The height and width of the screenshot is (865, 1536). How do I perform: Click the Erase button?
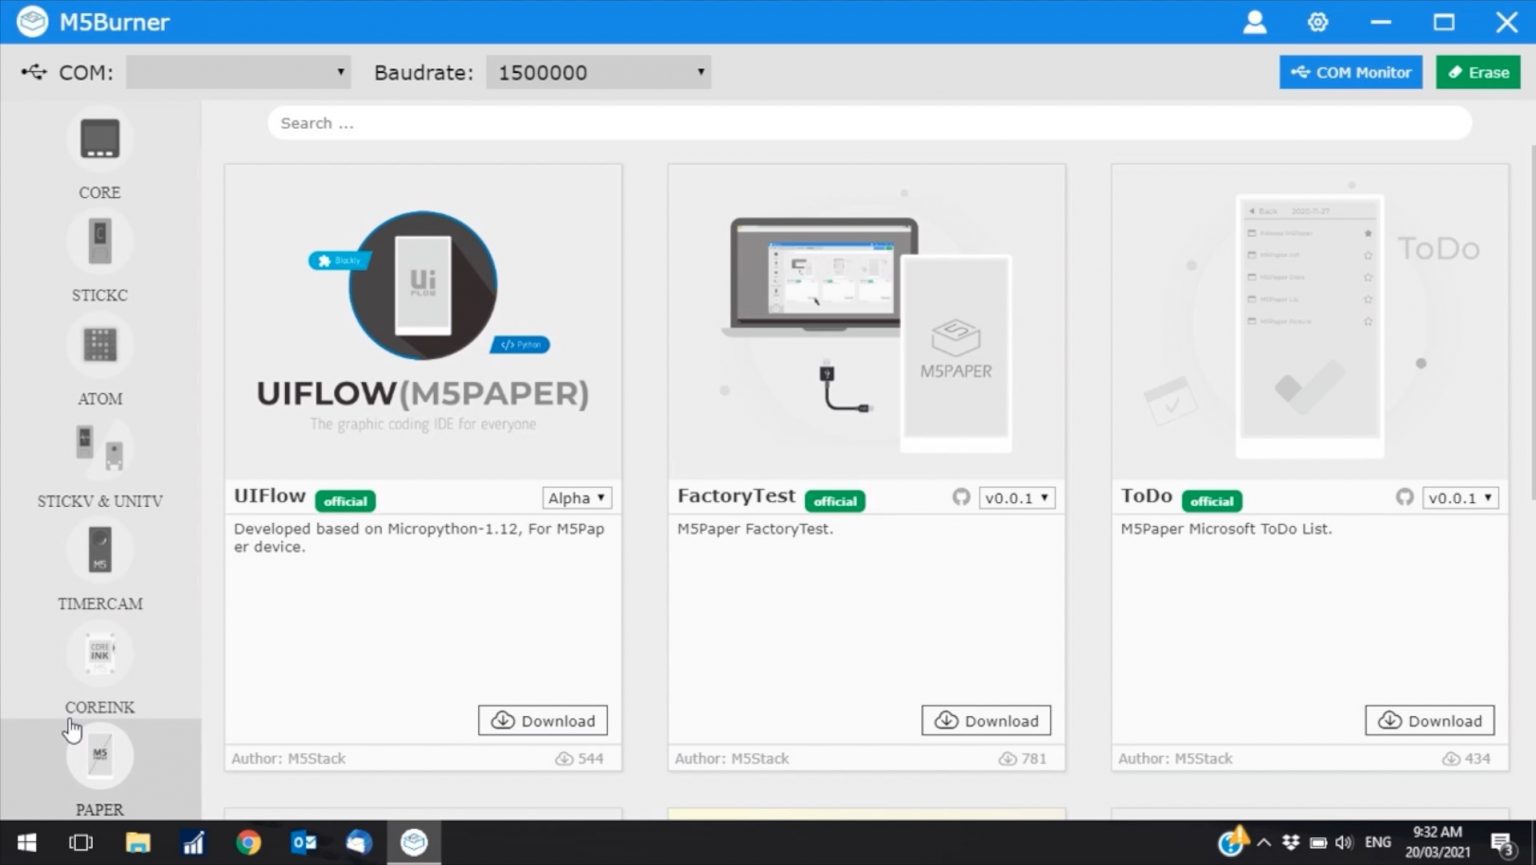point(1477,72)
